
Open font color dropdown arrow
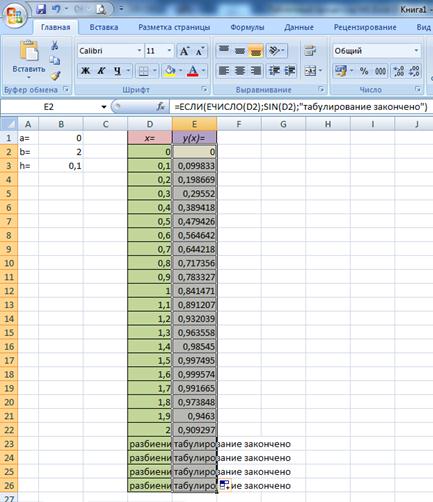203,71
